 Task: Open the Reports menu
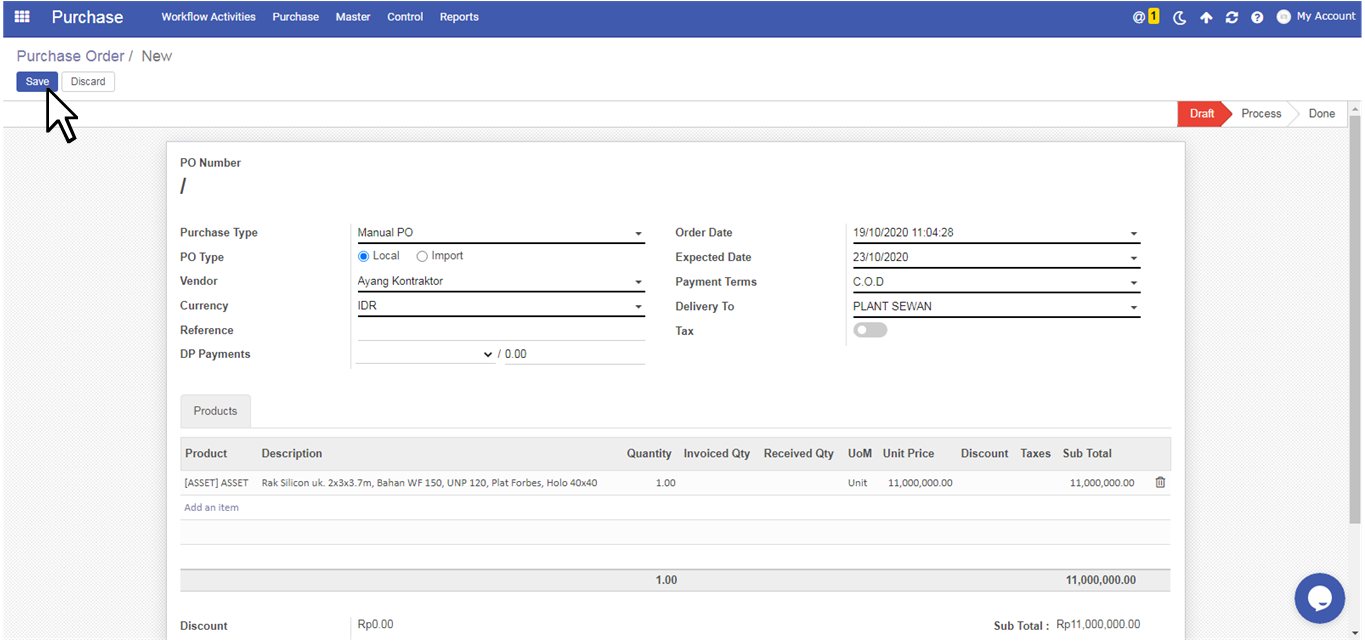(459, 17)
